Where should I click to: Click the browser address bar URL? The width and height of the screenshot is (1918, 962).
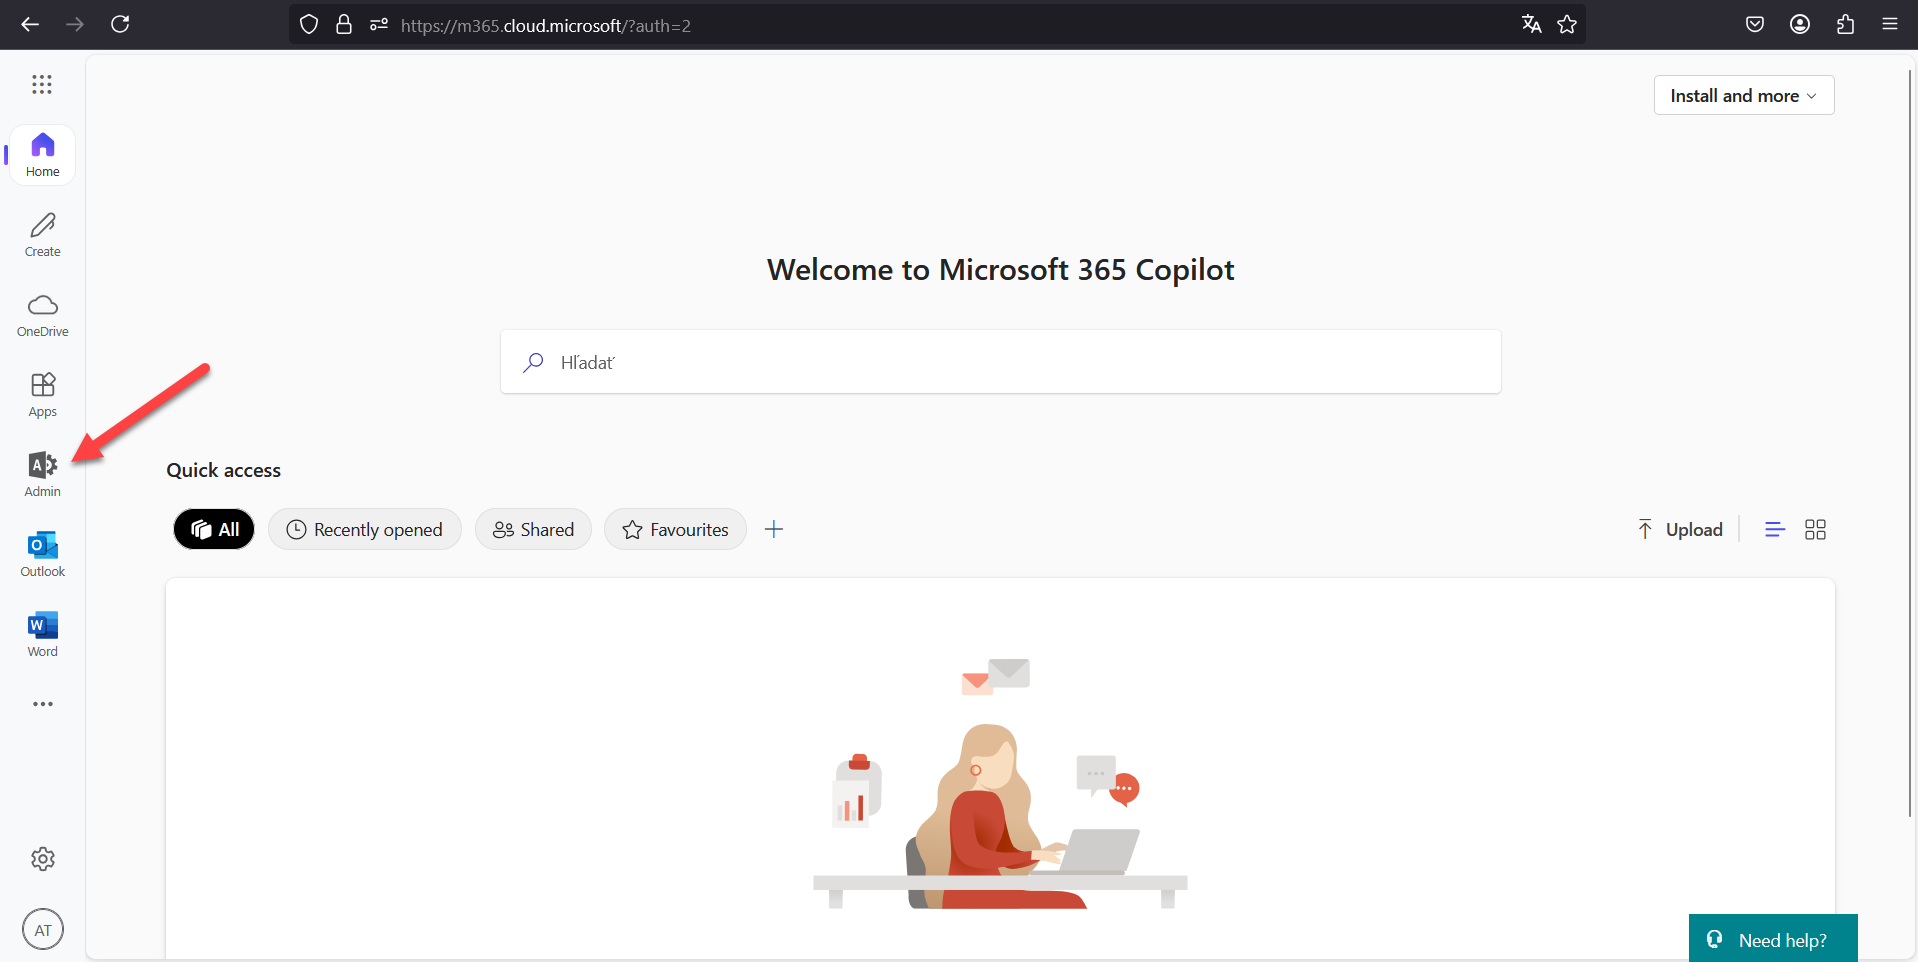[546, 25]
